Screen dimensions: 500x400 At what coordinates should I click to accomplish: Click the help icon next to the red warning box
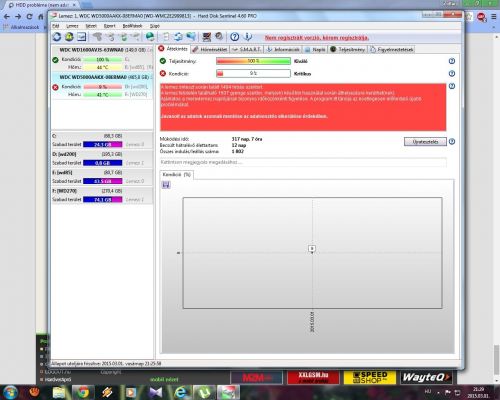452,86
